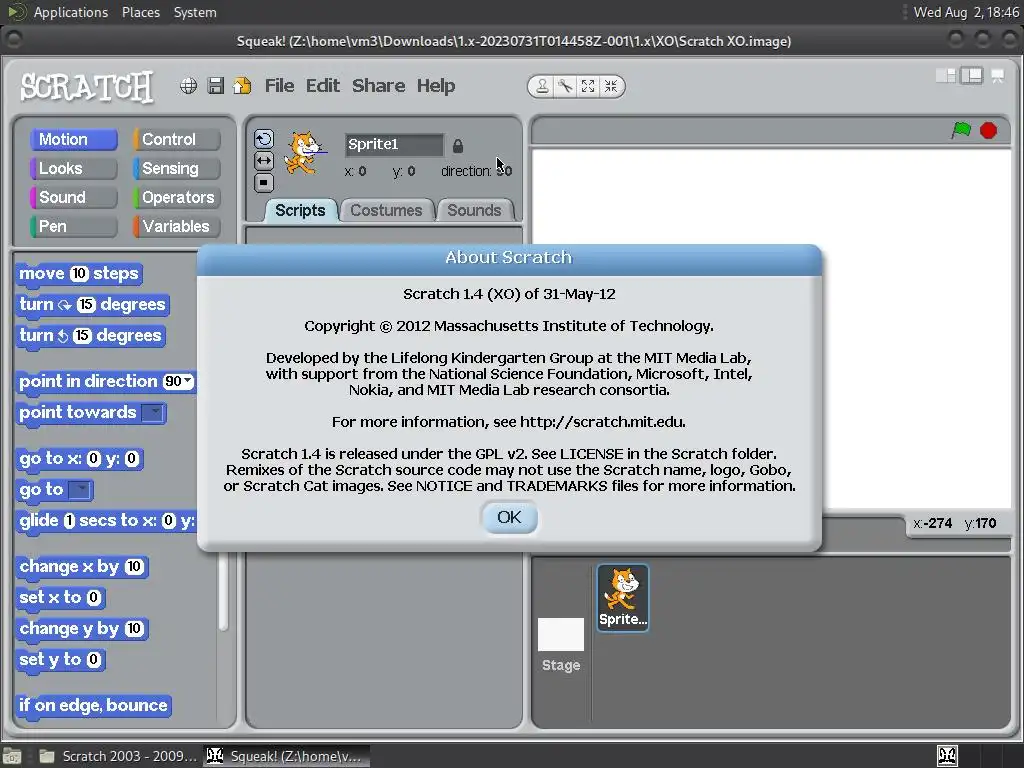Select the Sensing block category

pos(176,168)
